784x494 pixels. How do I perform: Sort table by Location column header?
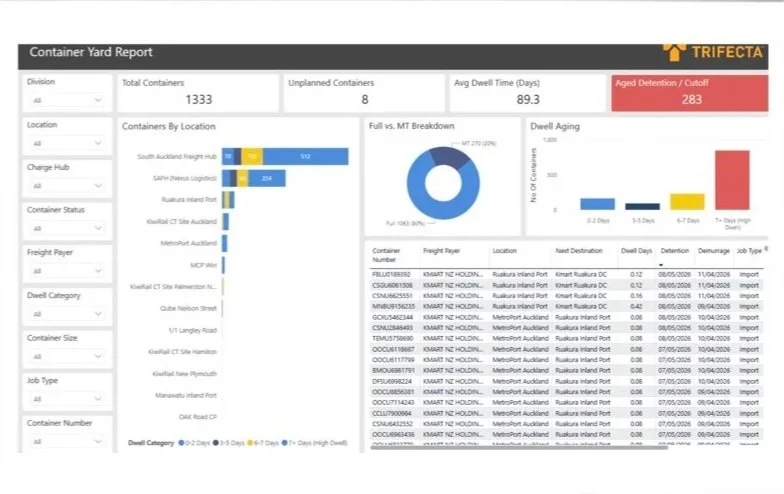(x=504, y=251)
